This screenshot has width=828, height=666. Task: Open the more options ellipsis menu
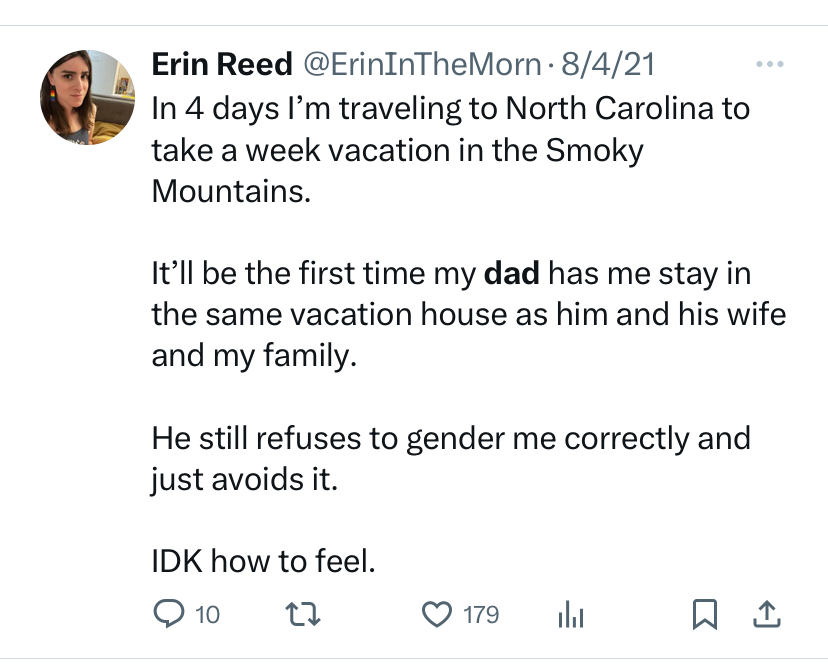[x=769, y=65]
